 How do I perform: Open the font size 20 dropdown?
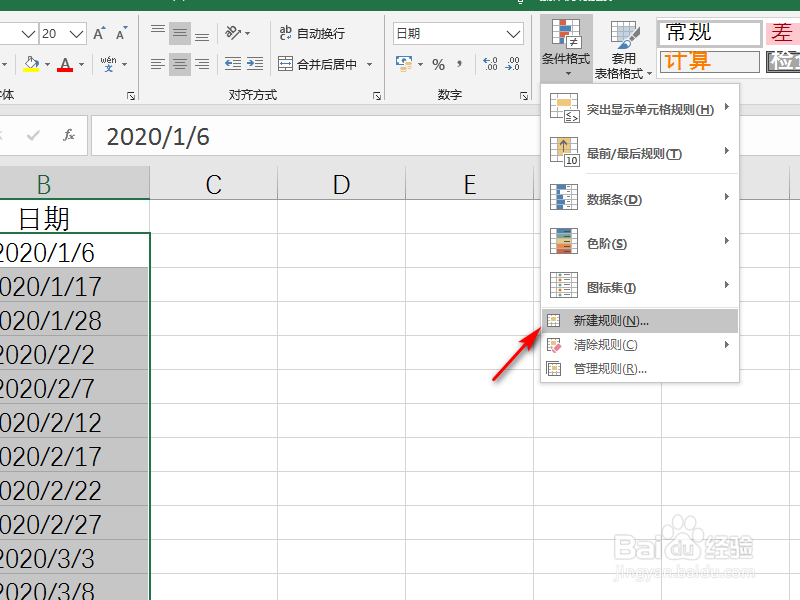coord(77,34)
